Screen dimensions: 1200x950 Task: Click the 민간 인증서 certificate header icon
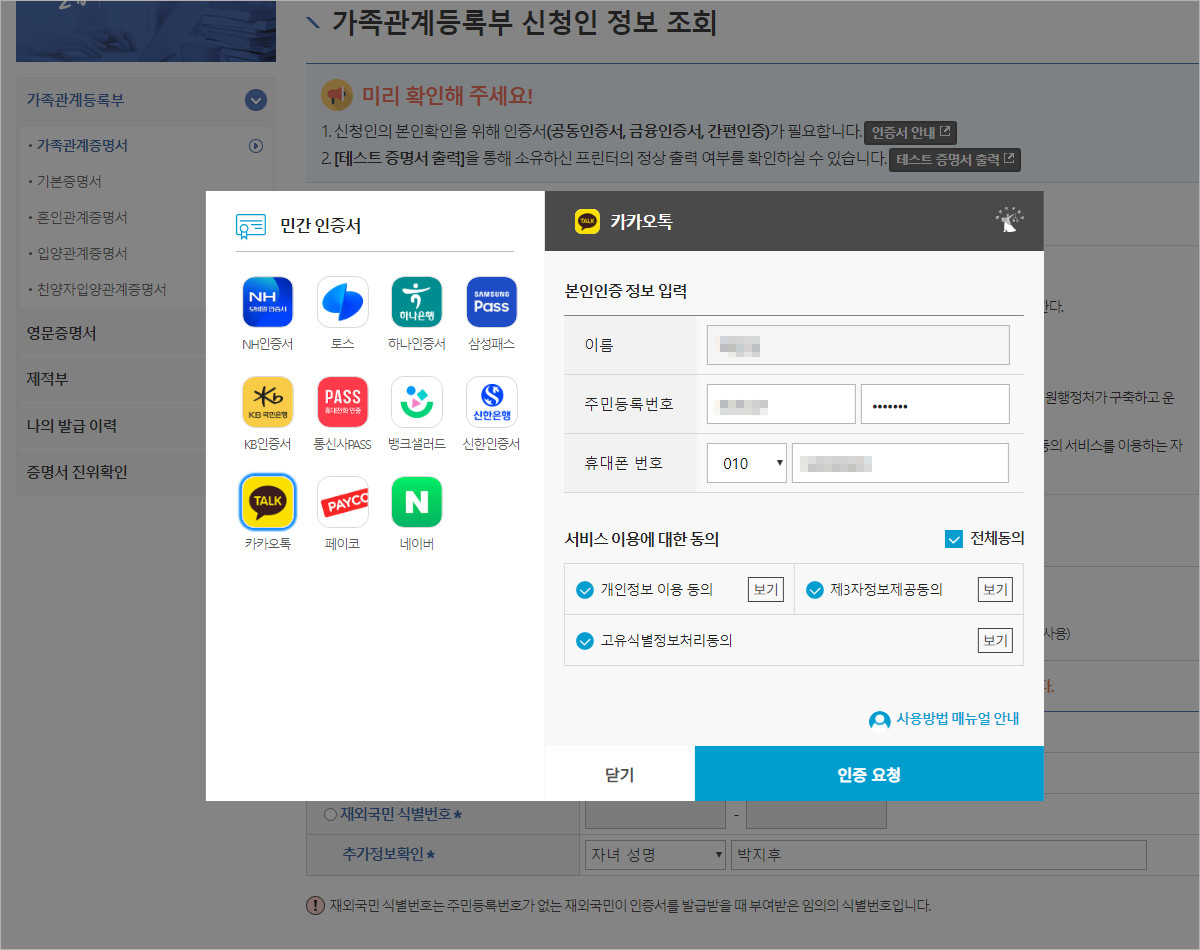[251, 225]
